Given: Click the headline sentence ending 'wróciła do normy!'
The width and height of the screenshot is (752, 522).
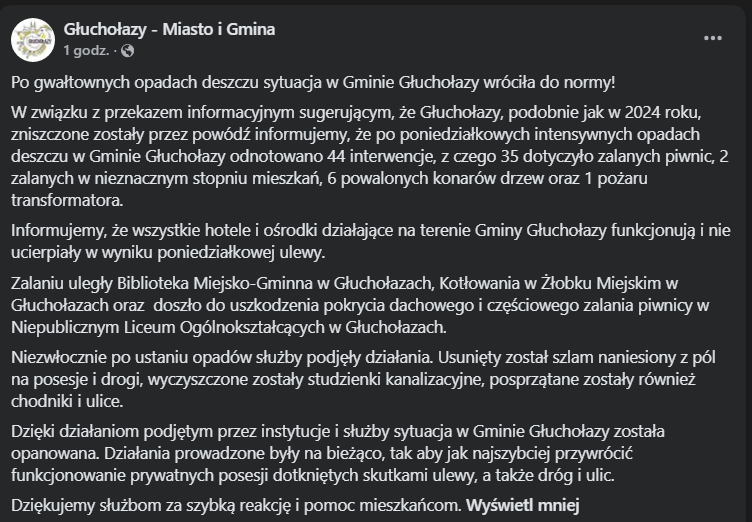Looking at the screenshot, I should [313, 83].
